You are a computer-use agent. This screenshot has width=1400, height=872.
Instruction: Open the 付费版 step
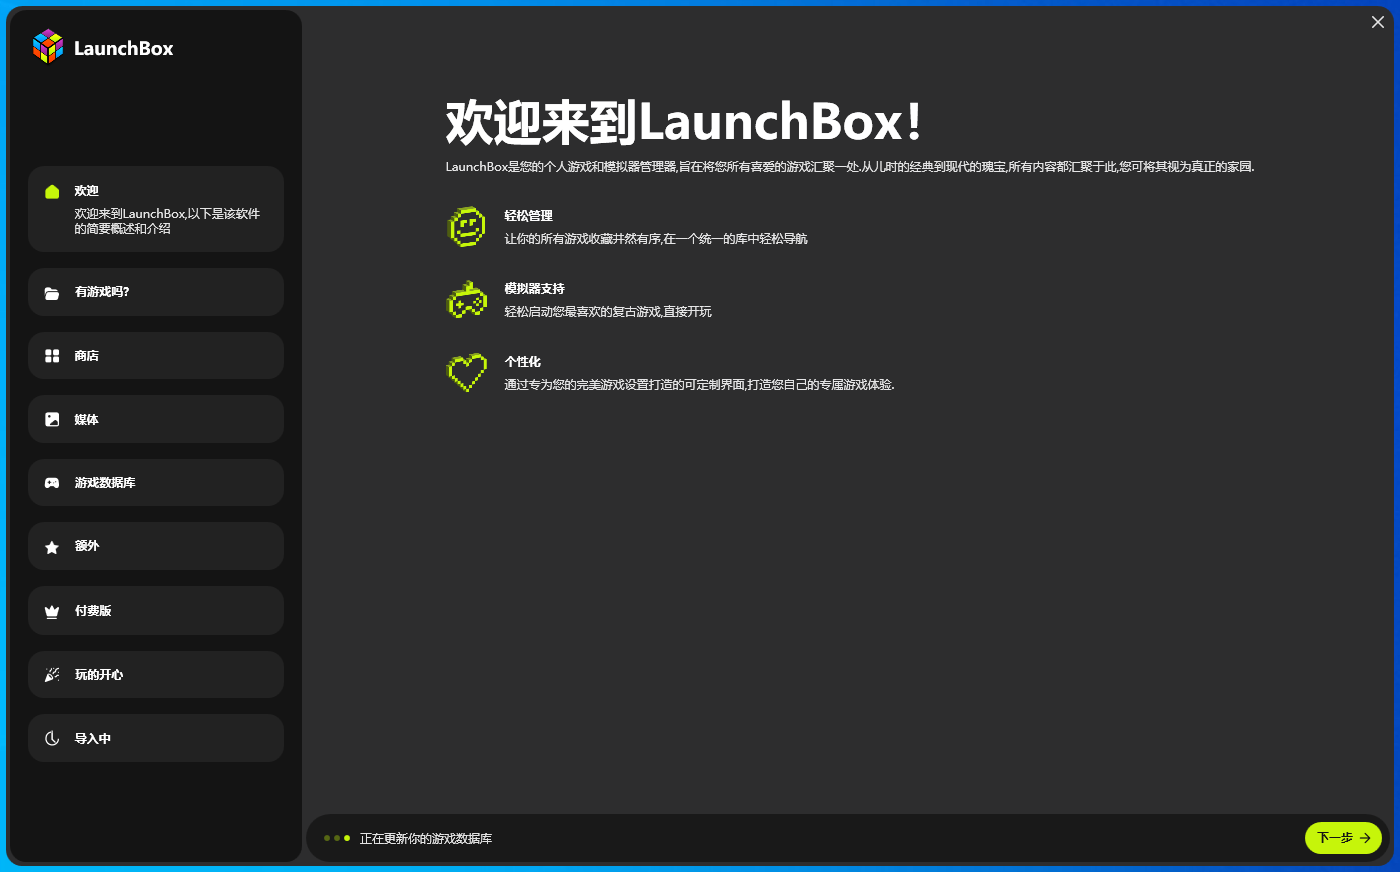(156, 610)
